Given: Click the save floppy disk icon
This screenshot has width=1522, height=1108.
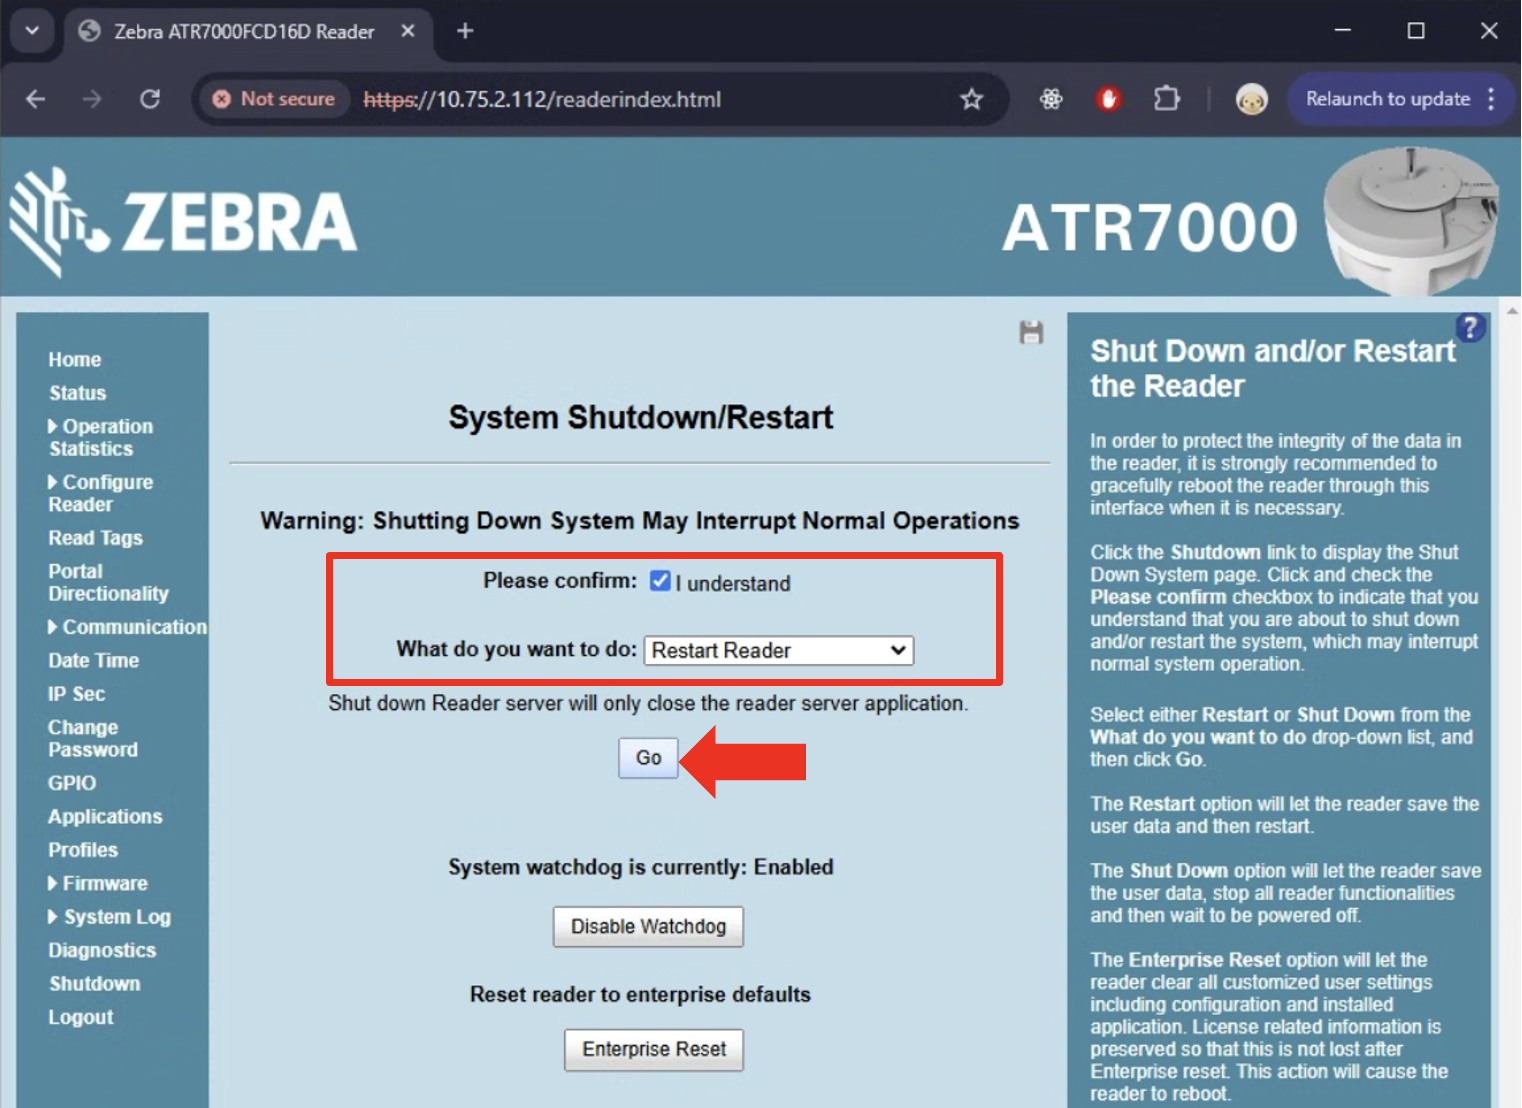Looking at the screenshot, I should [x=1031, y=333].
